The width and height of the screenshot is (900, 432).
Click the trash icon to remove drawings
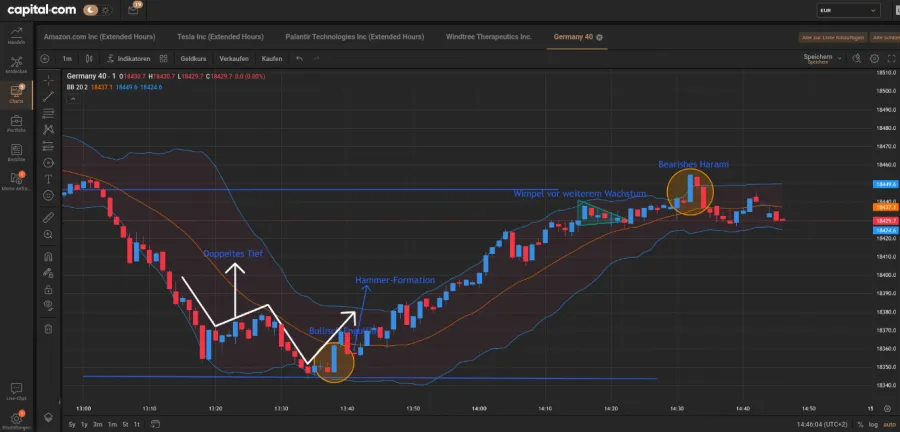[48, 328]
